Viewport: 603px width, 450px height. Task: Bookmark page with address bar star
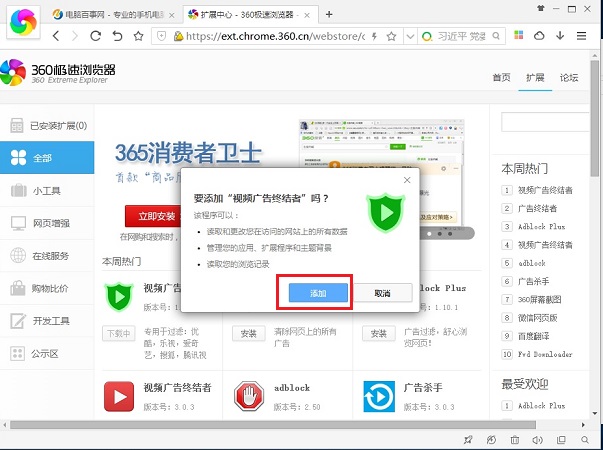tap(391, 36)
